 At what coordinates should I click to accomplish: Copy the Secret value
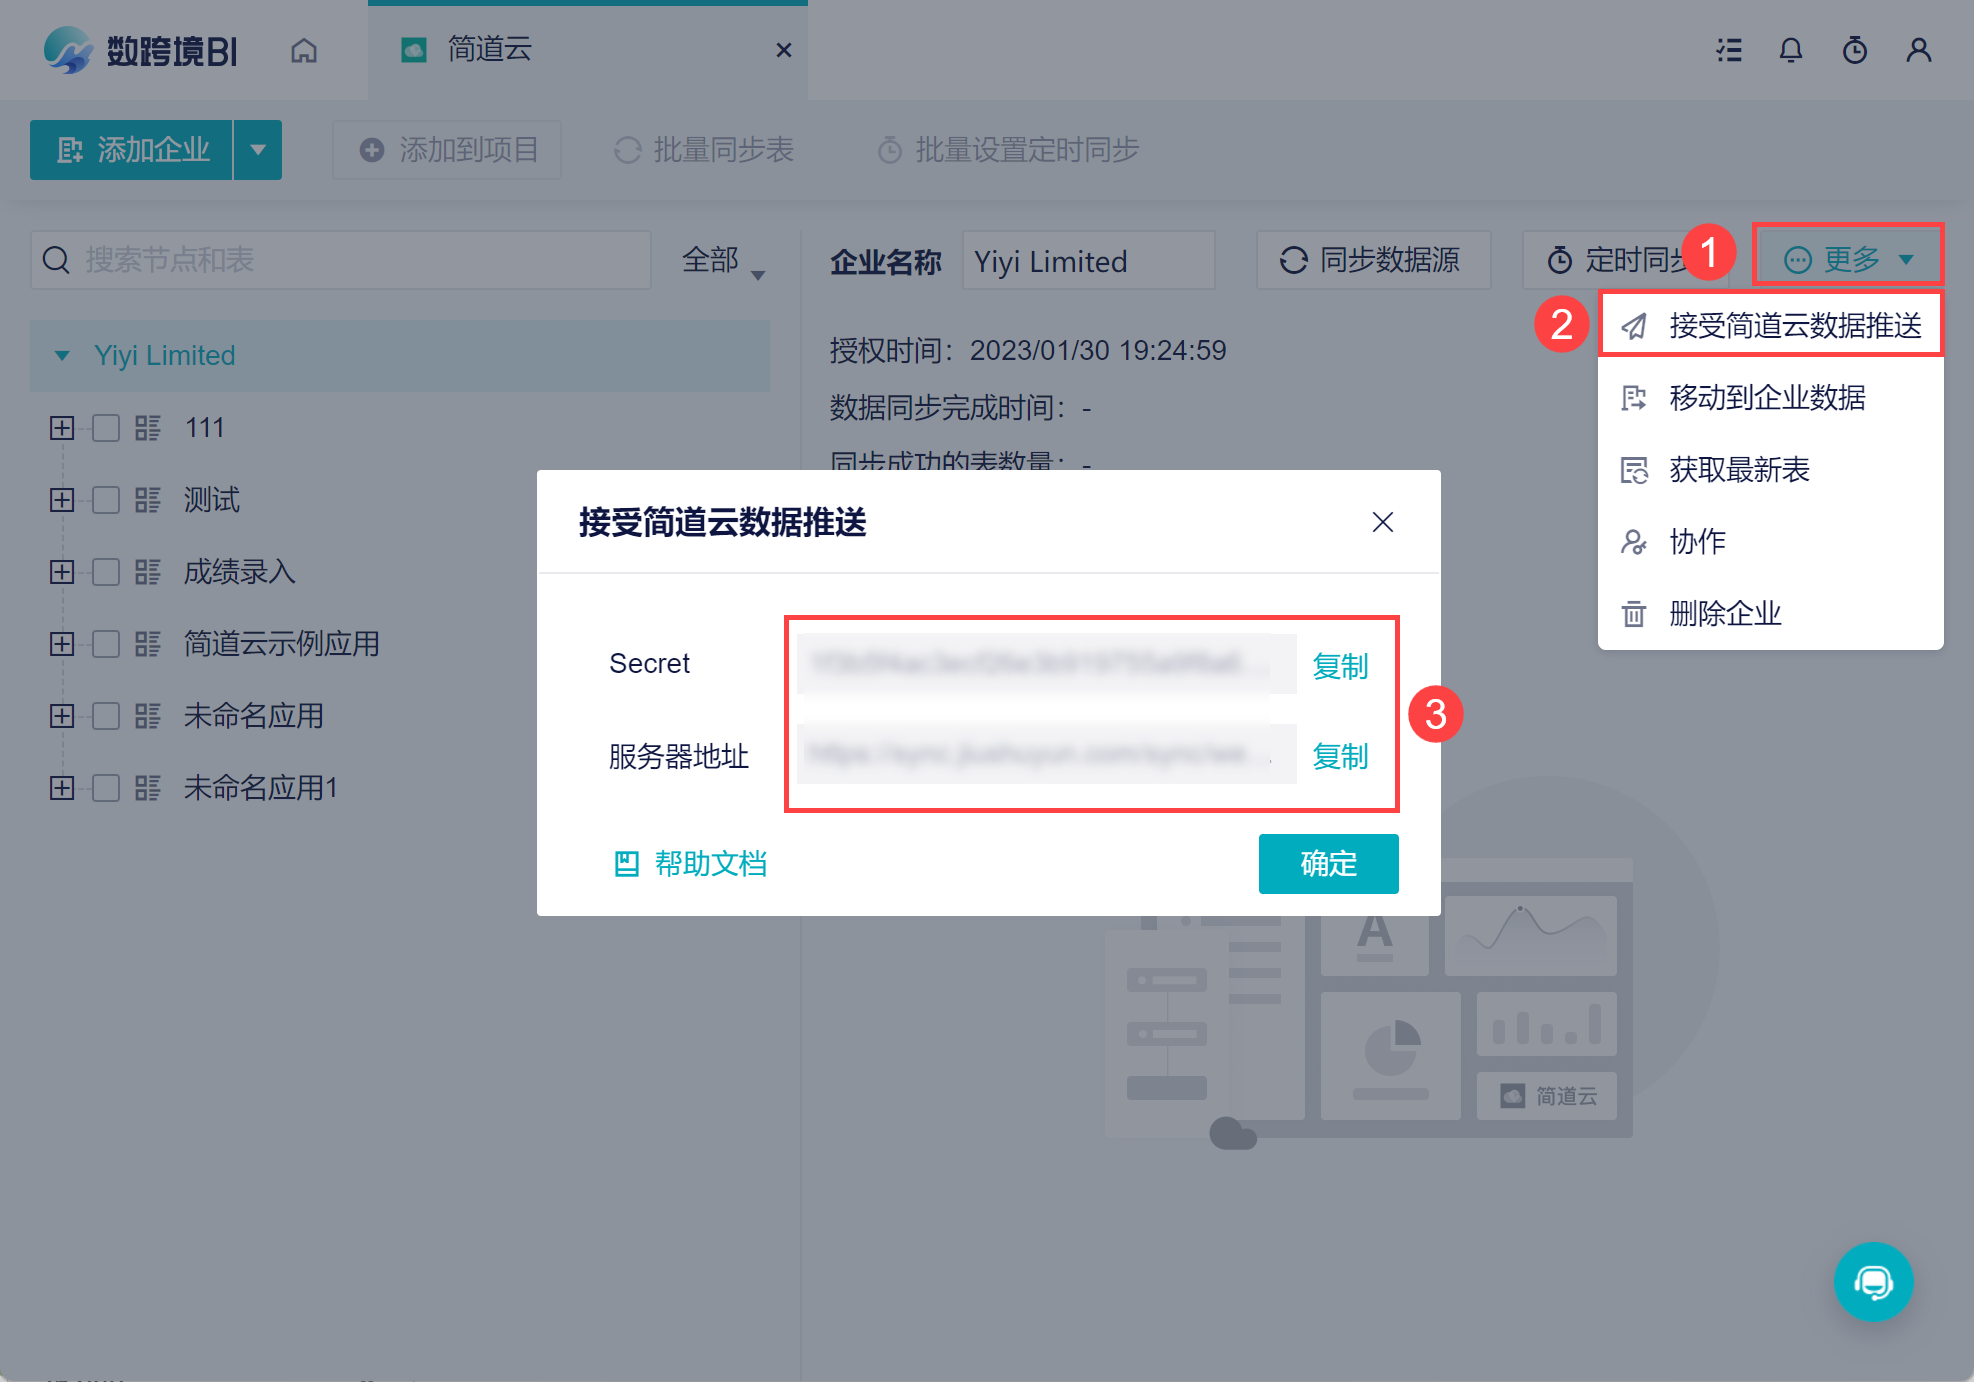(x=1340, y=666)
